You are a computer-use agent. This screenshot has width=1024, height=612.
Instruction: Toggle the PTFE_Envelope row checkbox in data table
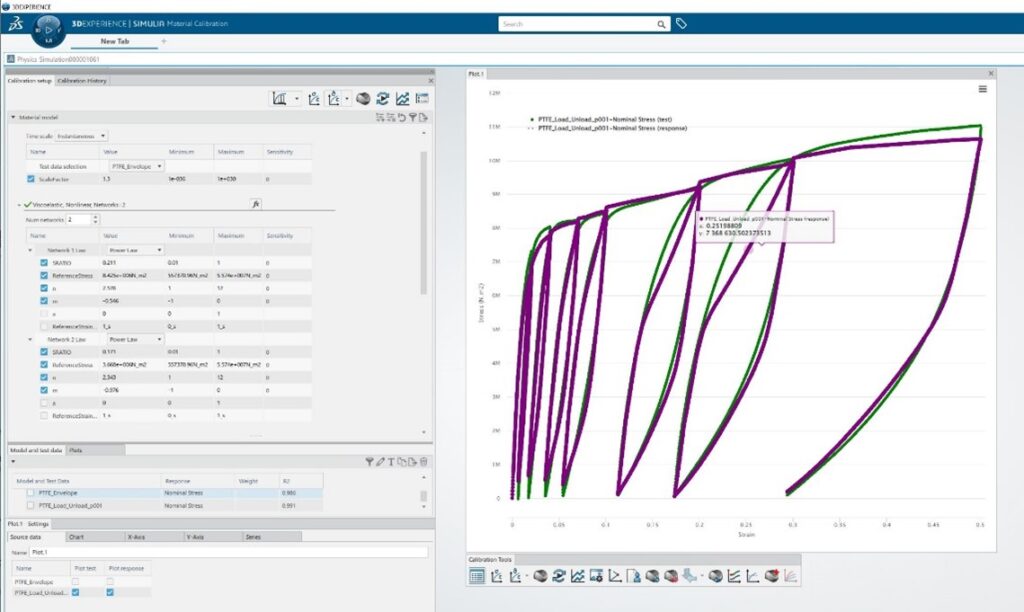(x=32, y=493)
